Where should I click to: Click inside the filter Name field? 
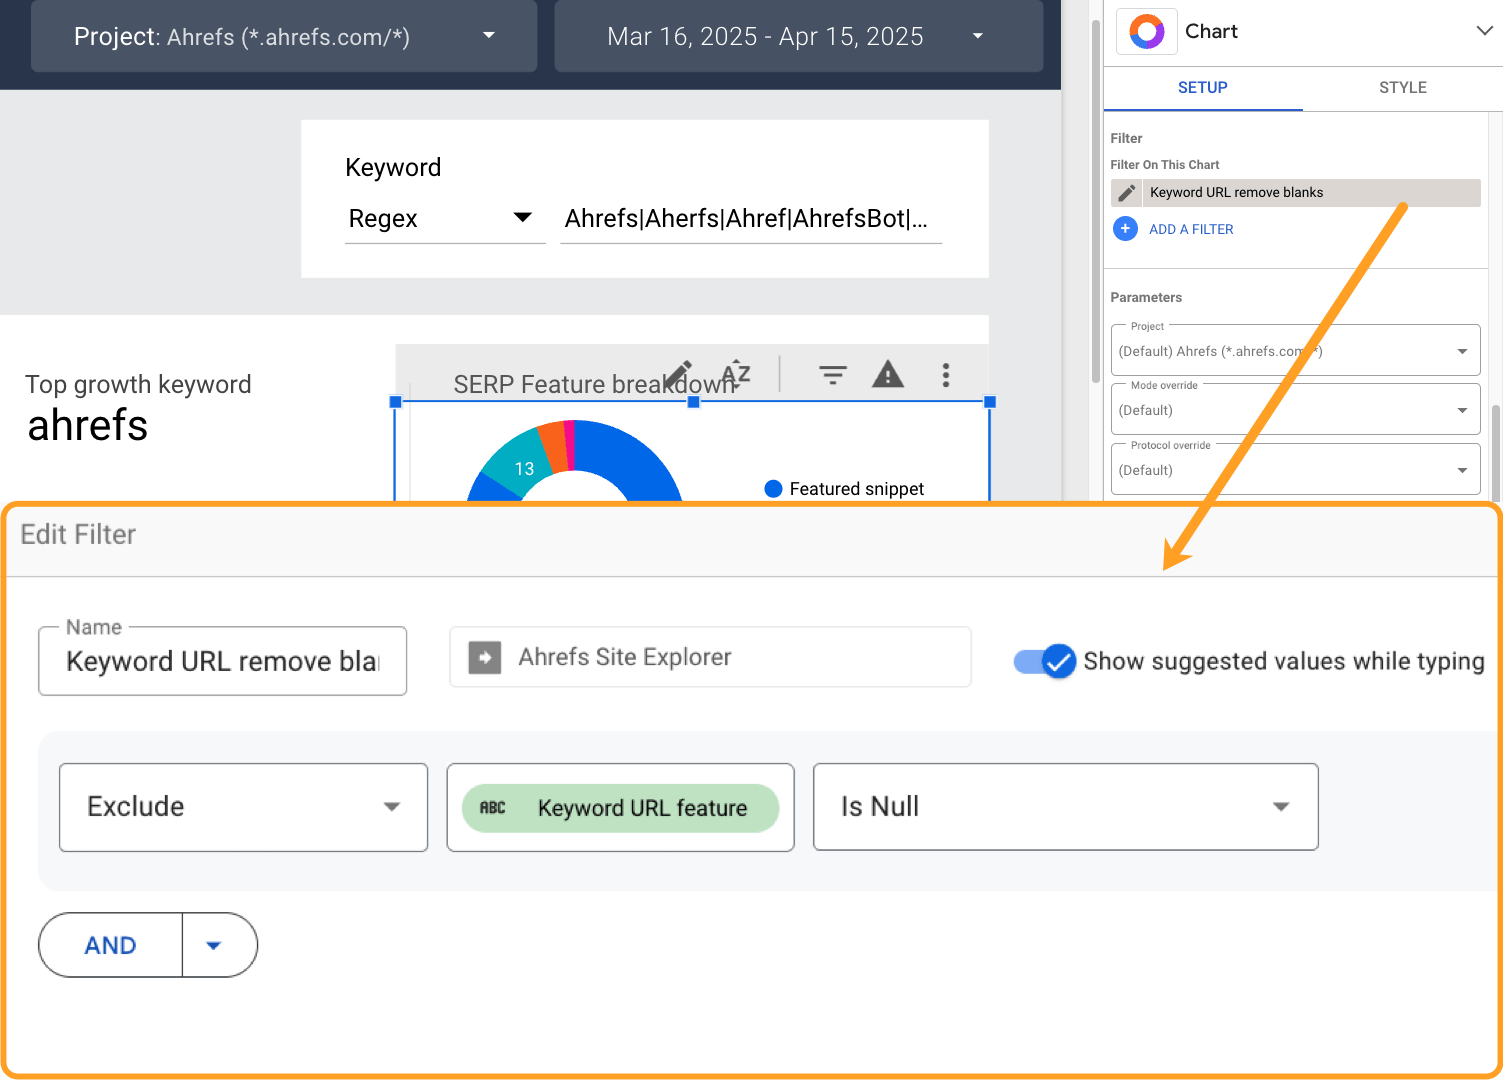click(222, 661)
